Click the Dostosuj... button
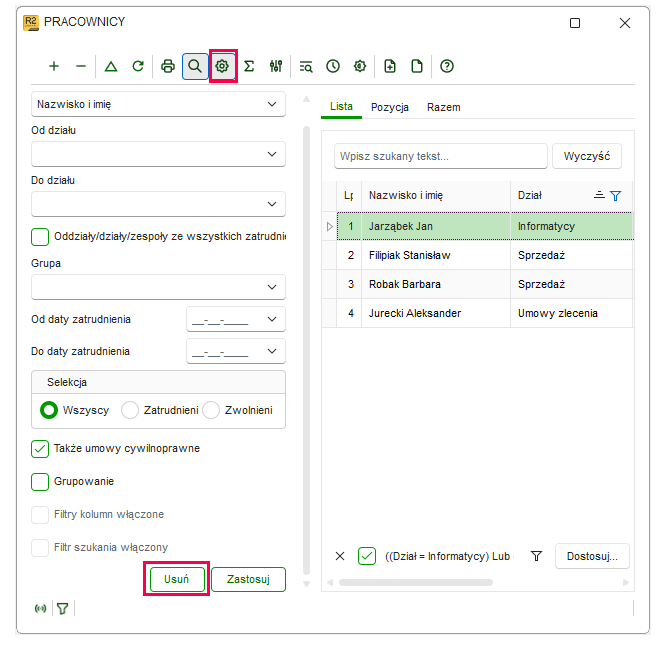 (592, 556)
